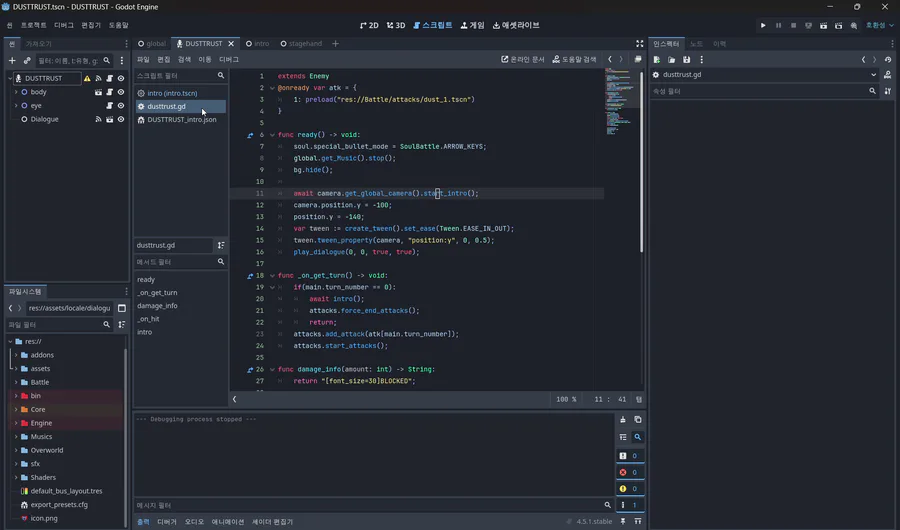
Task: Switch to 2D workspace
Action: 369,25
